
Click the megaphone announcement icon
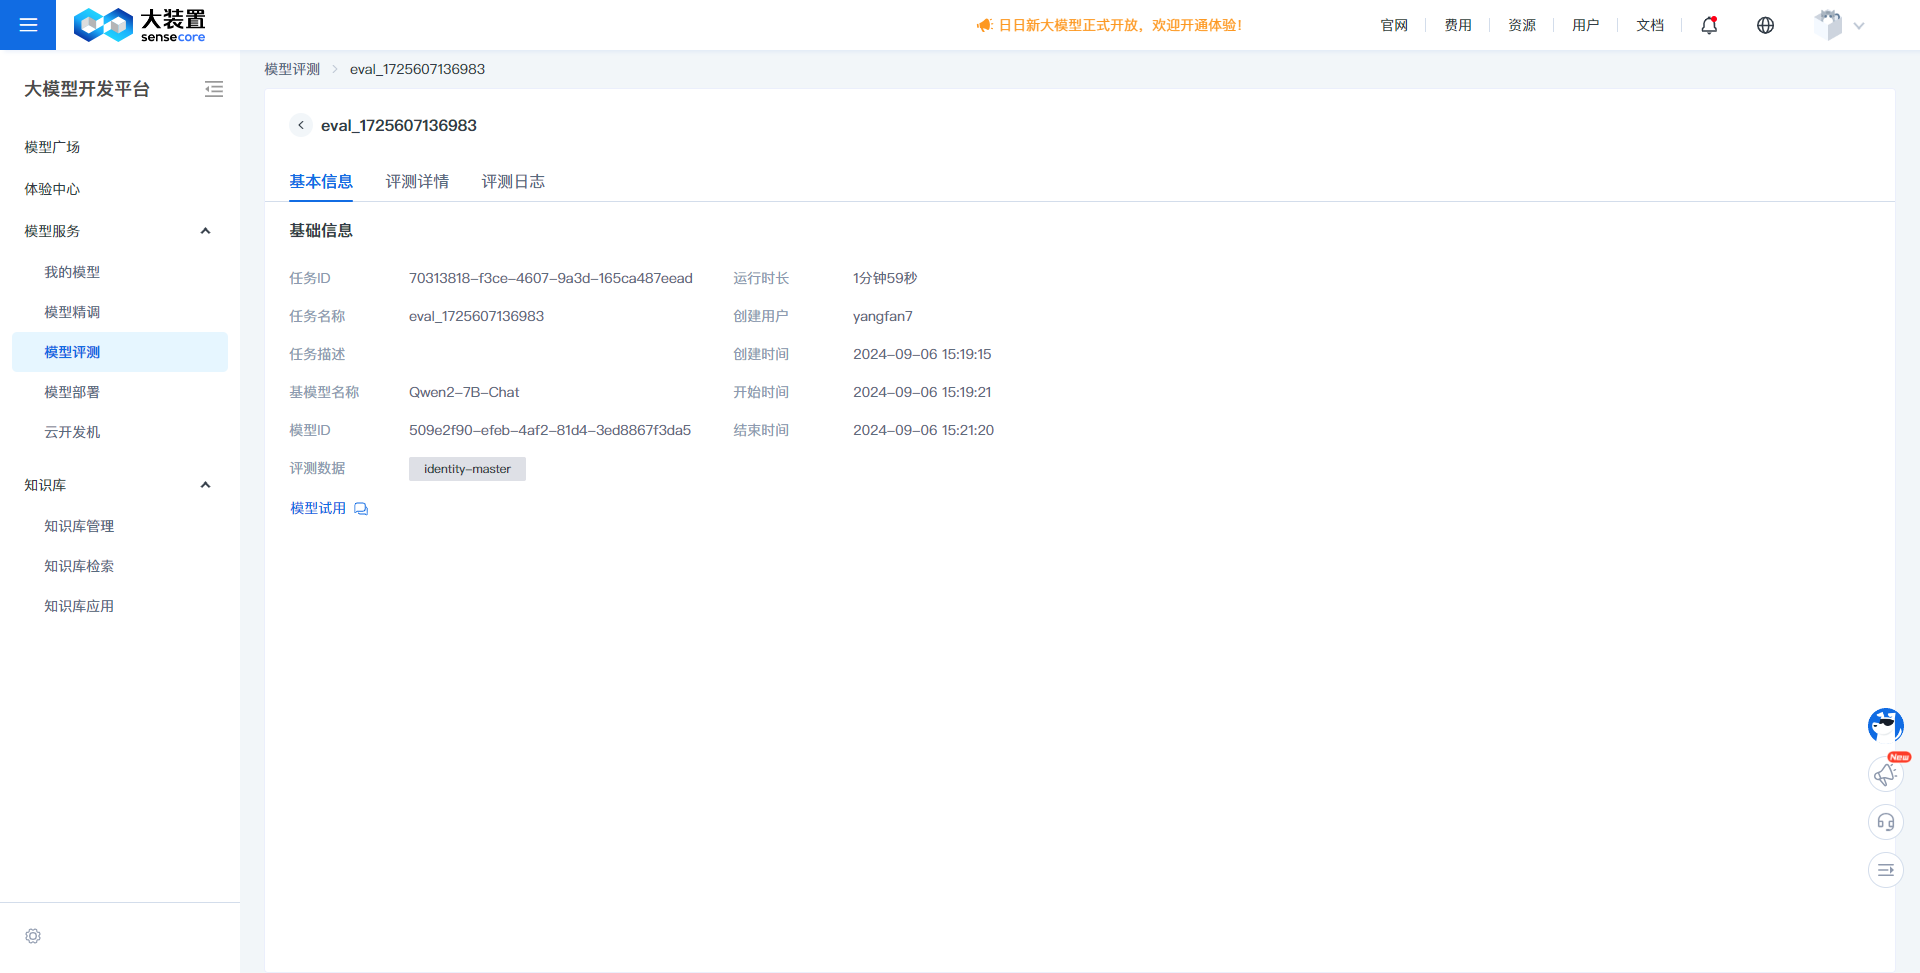(x=1885, y=775)
